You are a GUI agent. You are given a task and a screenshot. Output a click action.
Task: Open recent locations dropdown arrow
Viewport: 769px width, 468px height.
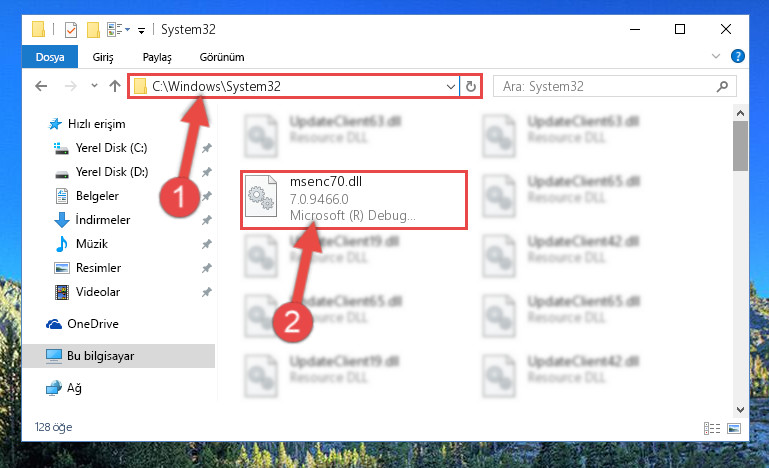94,86
